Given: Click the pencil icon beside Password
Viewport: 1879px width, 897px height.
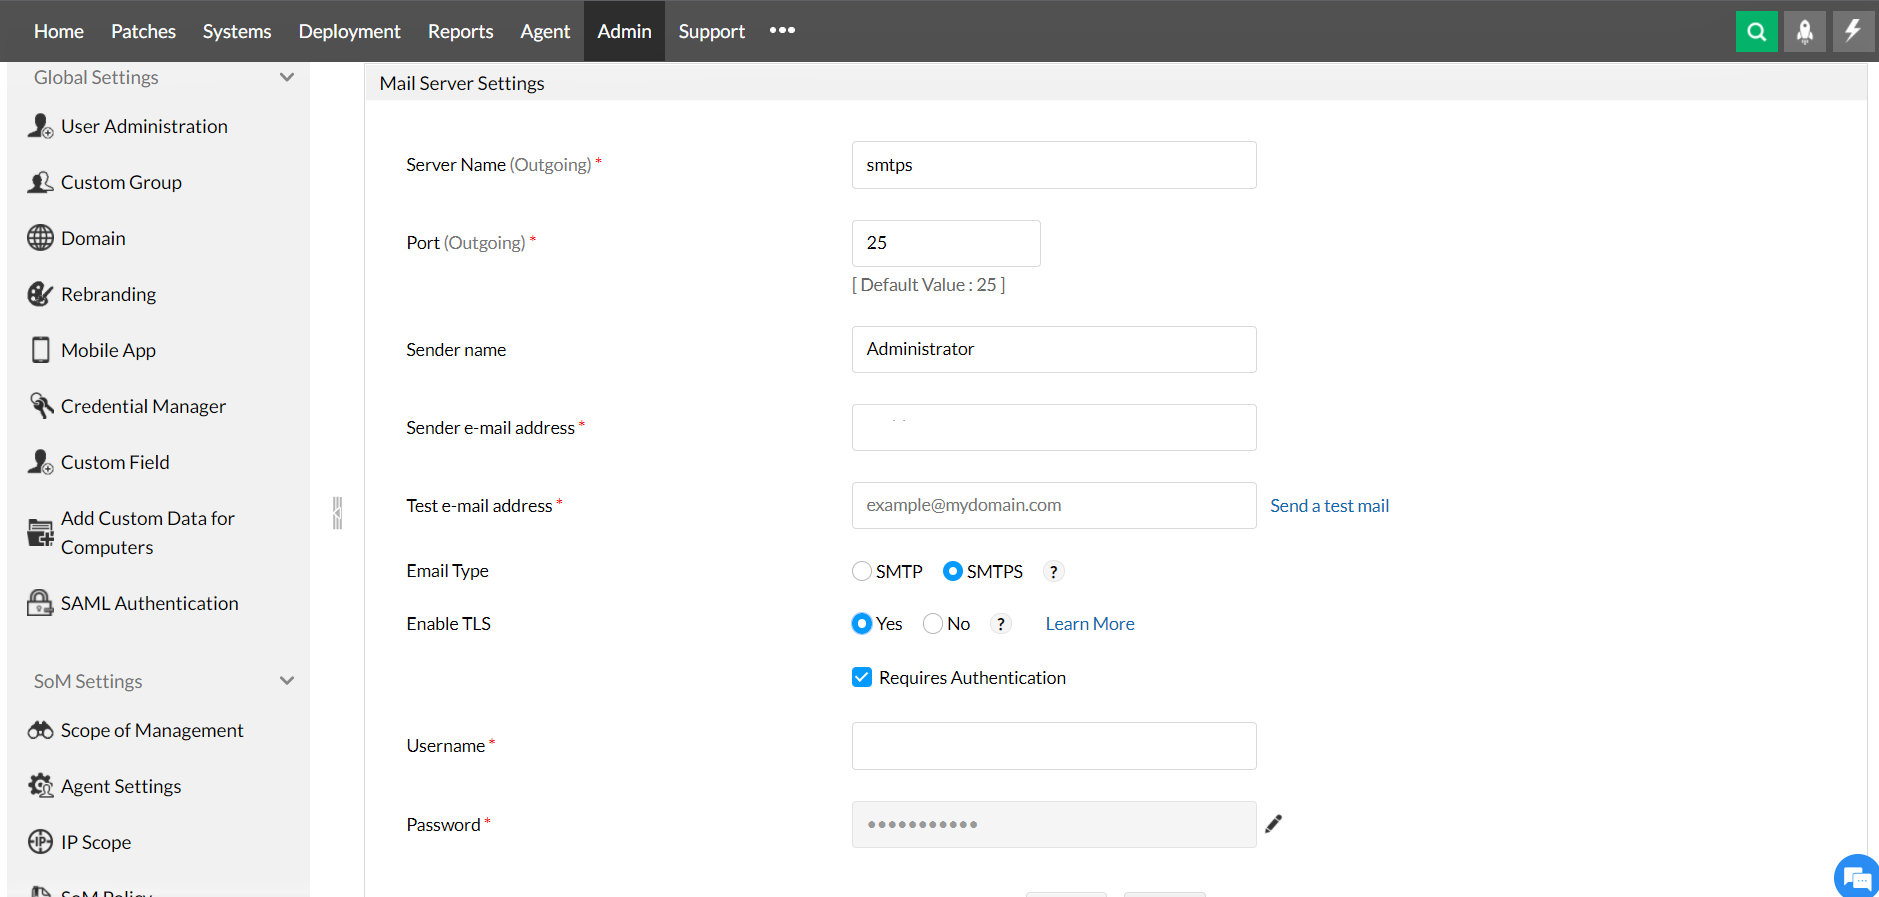Looking at the screenshot, I should (x=1273, y=824).
